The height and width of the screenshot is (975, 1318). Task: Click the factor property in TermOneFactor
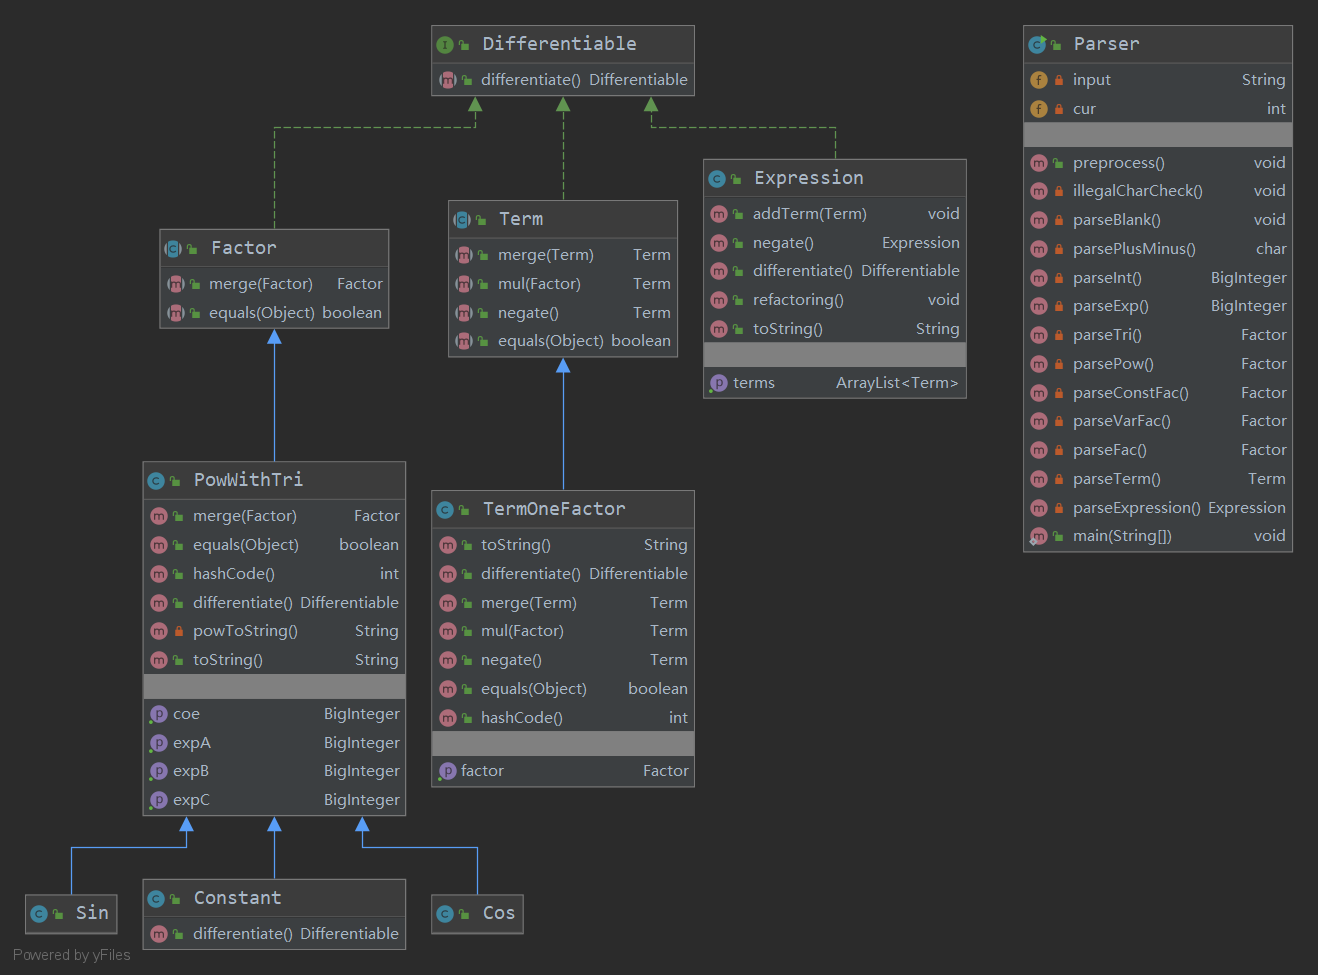pos(562,771)
